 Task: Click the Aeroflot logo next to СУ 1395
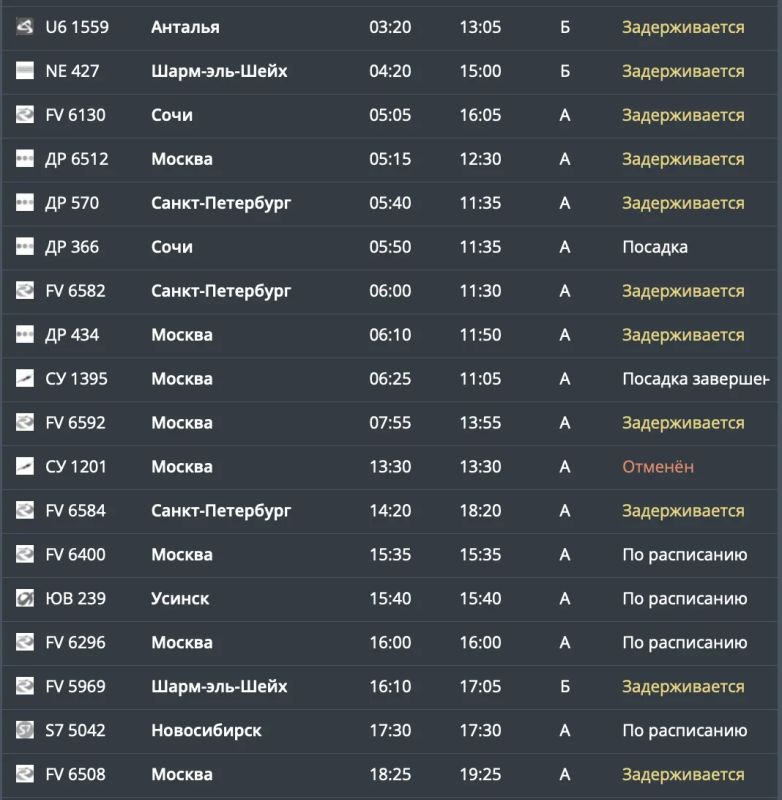click(x=24, y=378)
